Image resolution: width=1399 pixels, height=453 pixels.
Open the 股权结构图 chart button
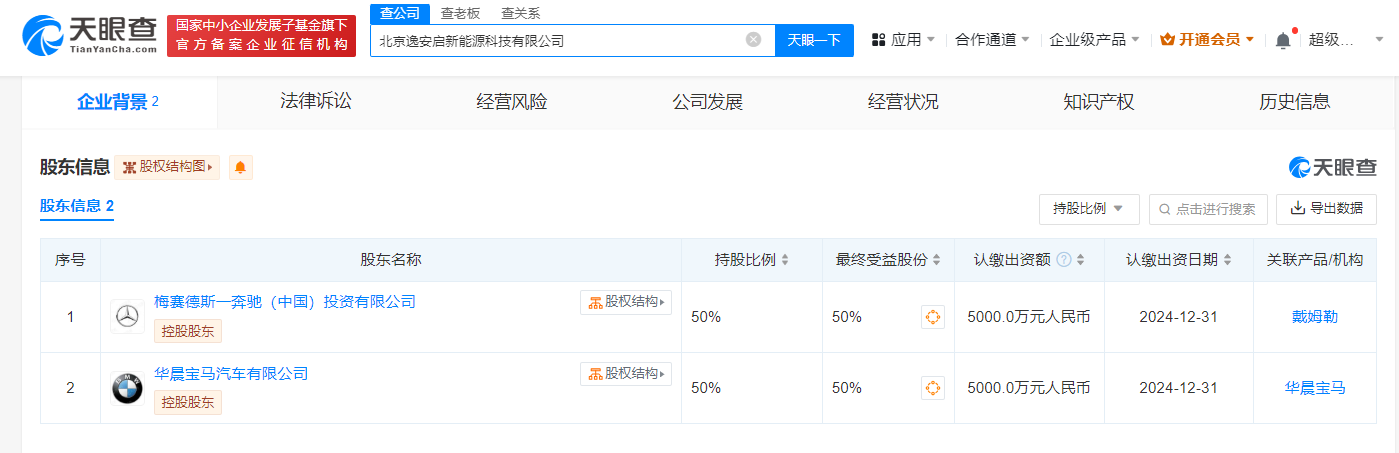point(167,167)
